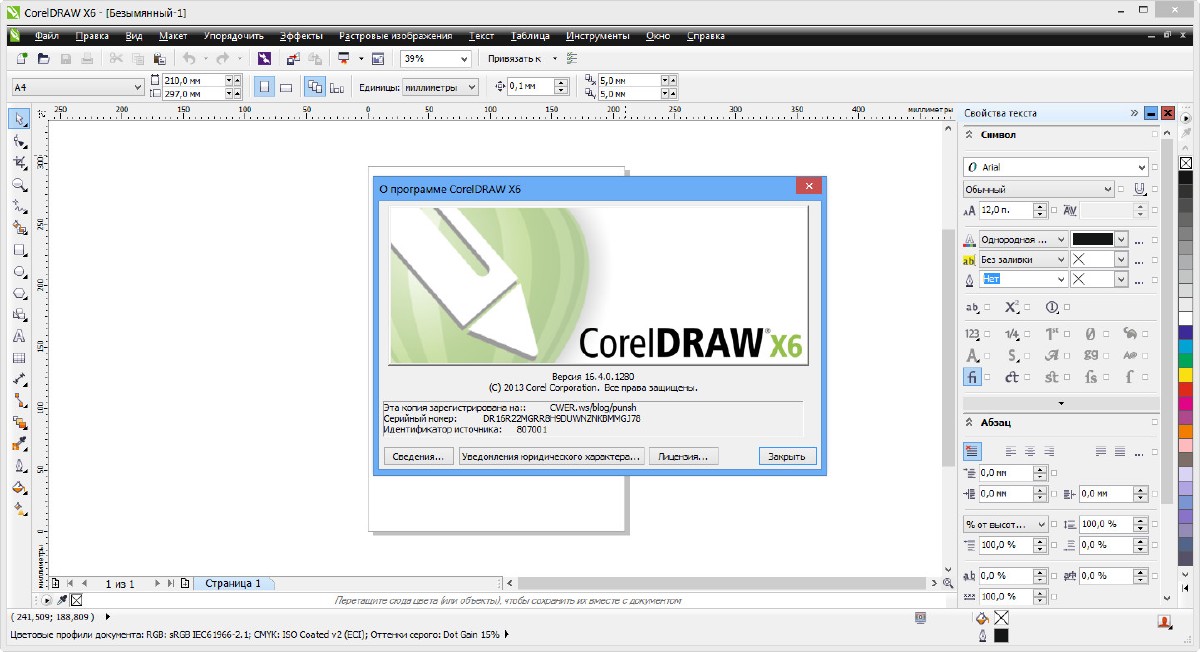Click the underline style icon
1200x652 pixels.
[1139, 189]
